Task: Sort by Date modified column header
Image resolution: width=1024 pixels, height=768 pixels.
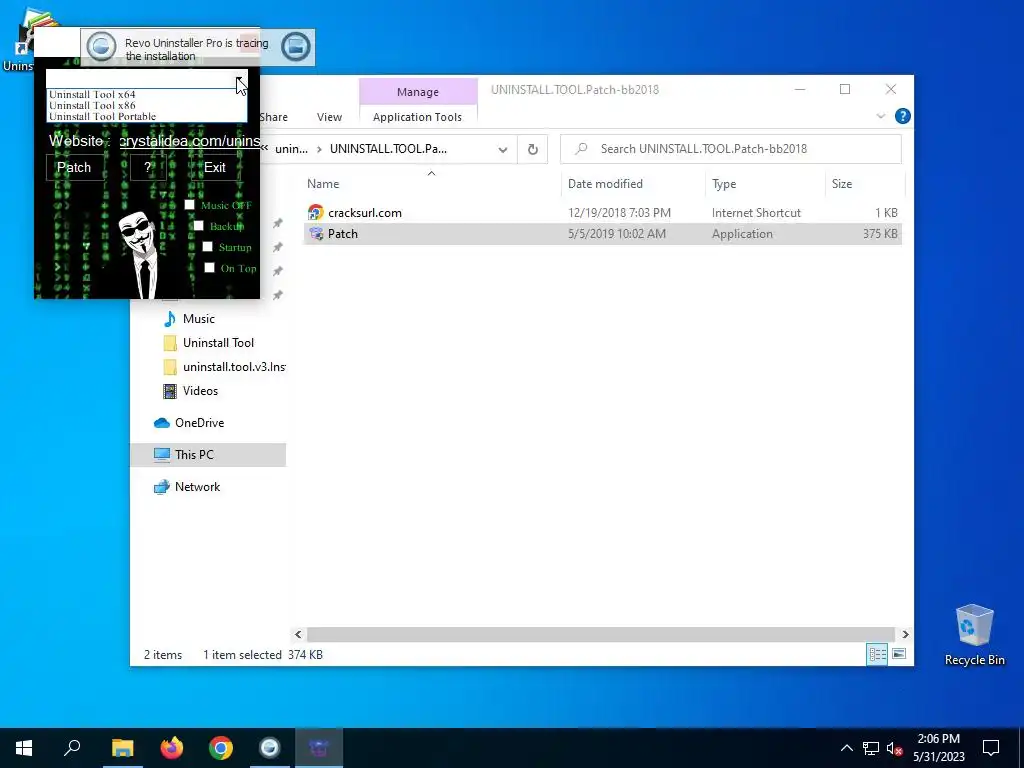Action: click(605, 184)
